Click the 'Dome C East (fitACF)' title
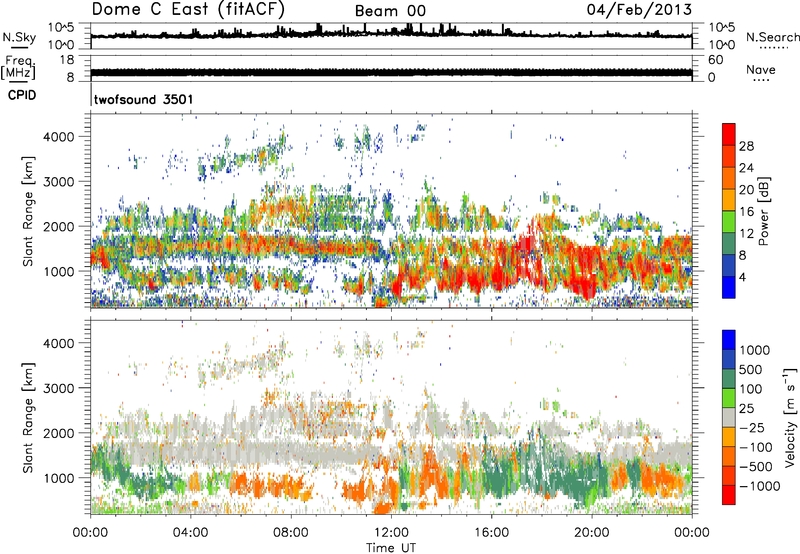800x554 pixels. point(188,9)
